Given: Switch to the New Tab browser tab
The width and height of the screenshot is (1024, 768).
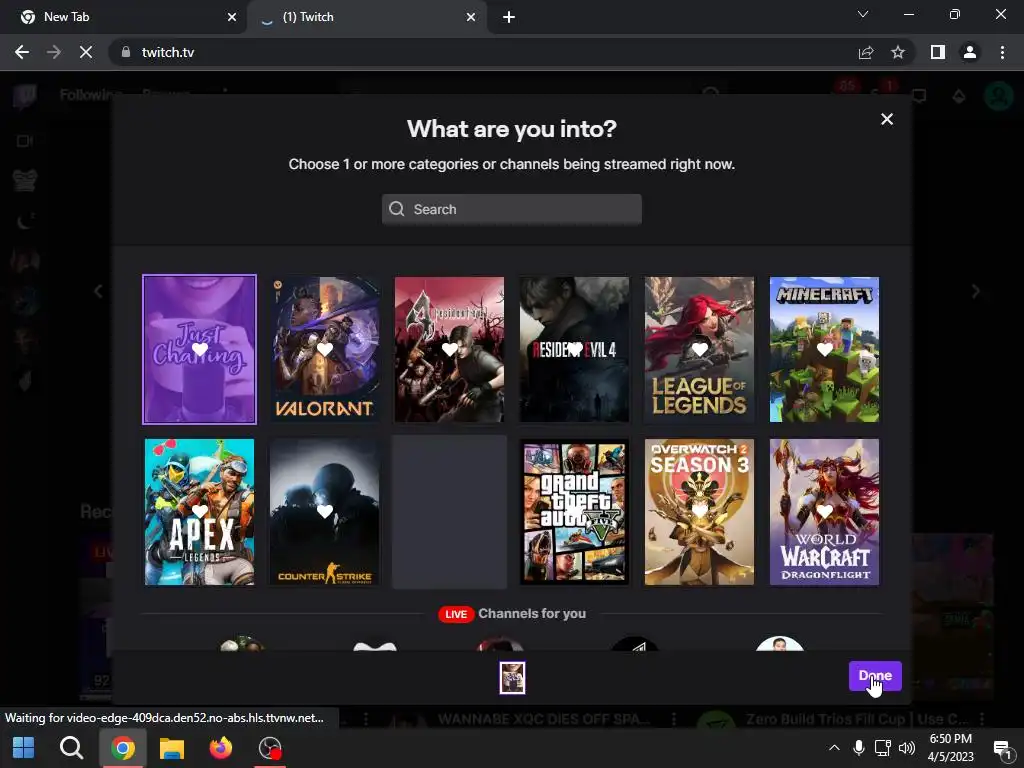Looking at the screenshot, I should 124,17.
